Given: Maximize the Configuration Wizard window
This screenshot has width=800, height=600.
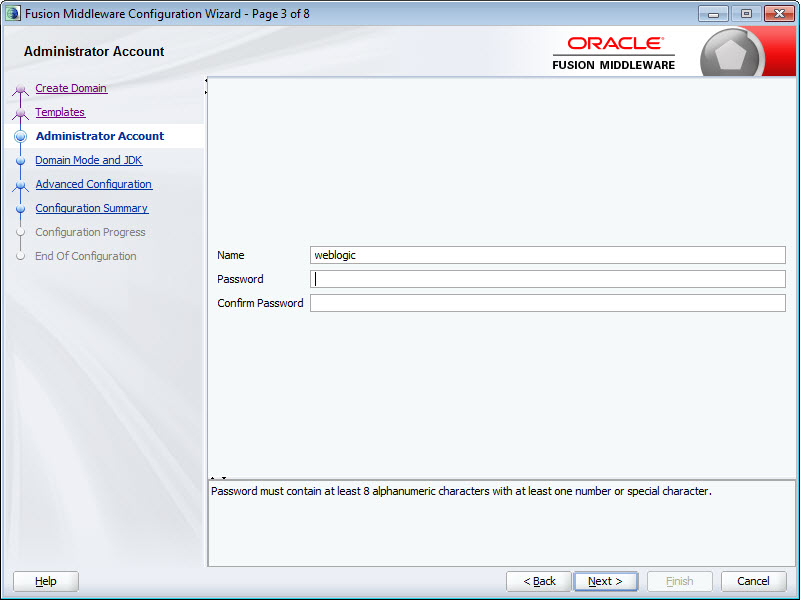Looking at the screenshot, I should click(746, 14).
